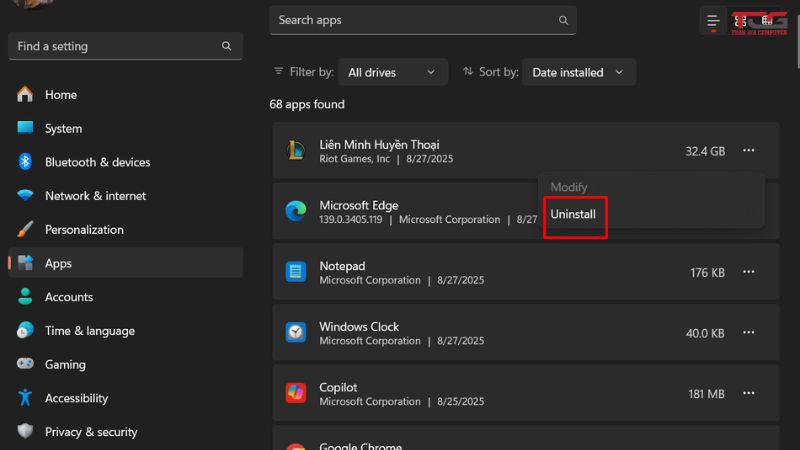Image resolution: width=800 pixels, height=450 pixels.
Task: Click the Sort by label
Action: tap(498, 72)
